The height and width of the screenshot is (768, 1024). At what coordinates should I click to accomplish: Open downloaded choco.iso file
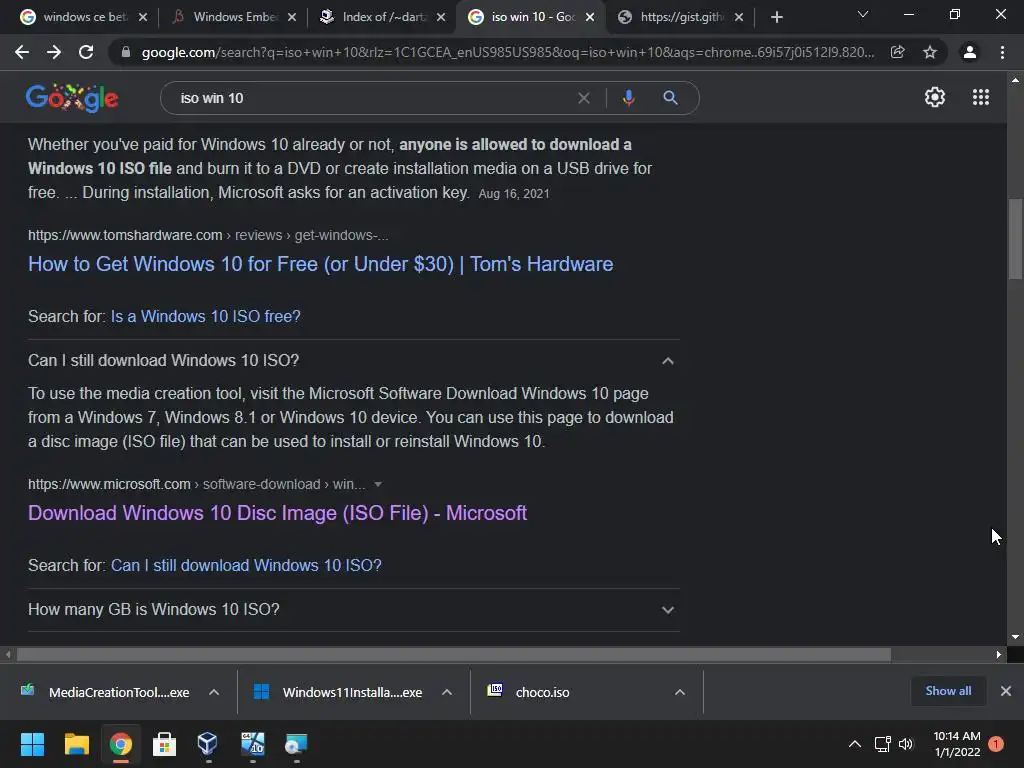[529, 692]
